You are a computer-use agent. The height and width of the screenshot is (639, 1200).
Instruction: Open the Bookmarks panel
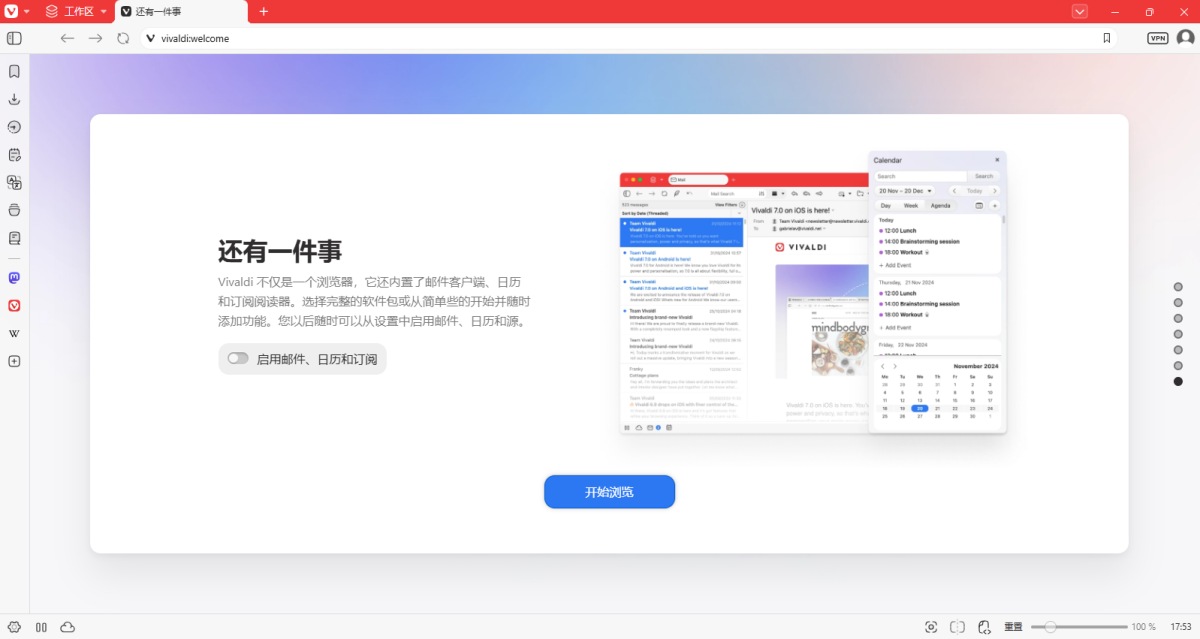(14, 71)
